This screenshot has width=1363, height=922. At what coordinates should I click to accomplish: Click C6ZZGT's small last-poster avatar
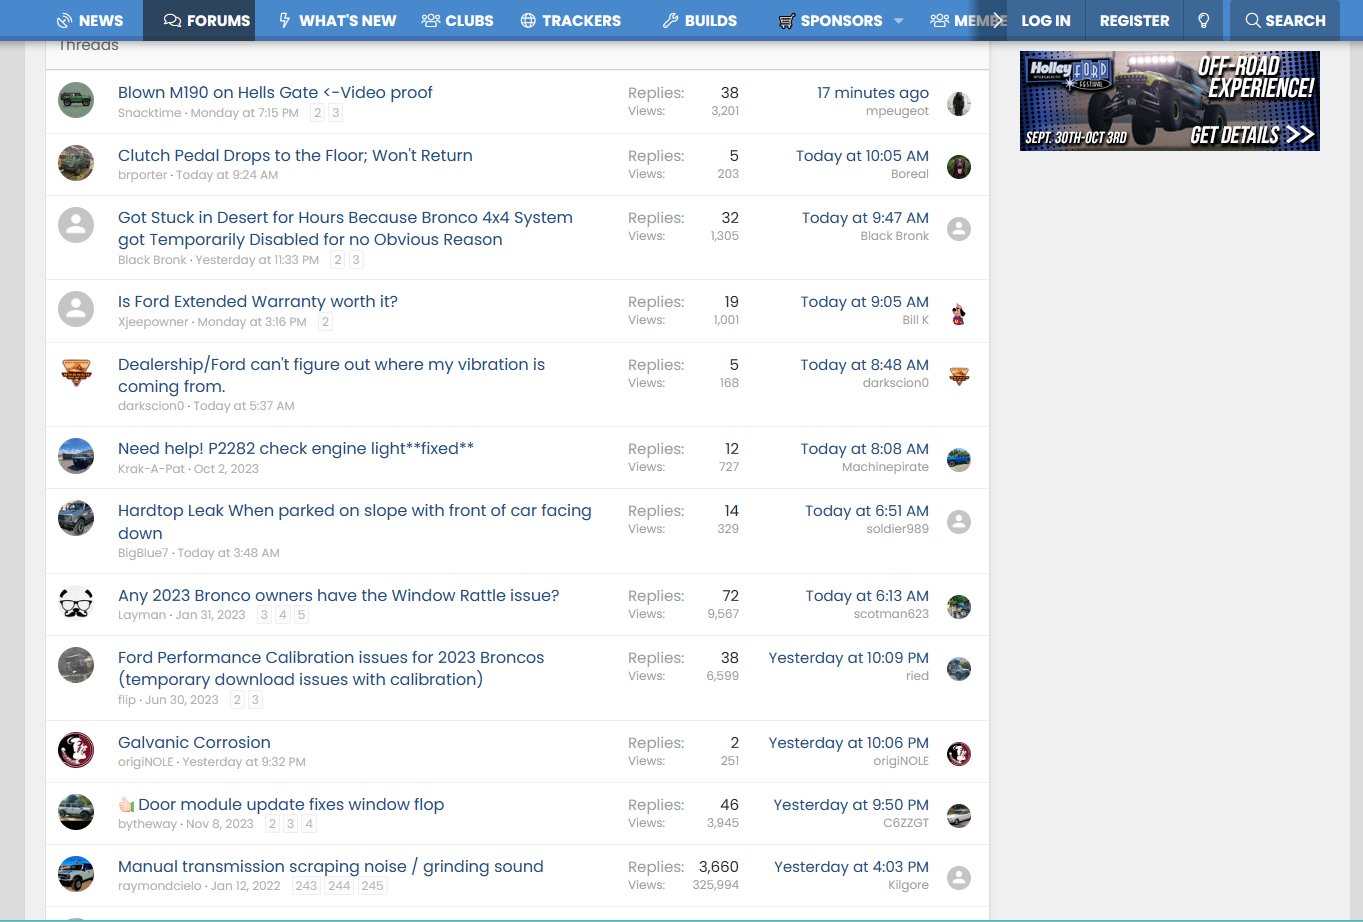(959, 816)
